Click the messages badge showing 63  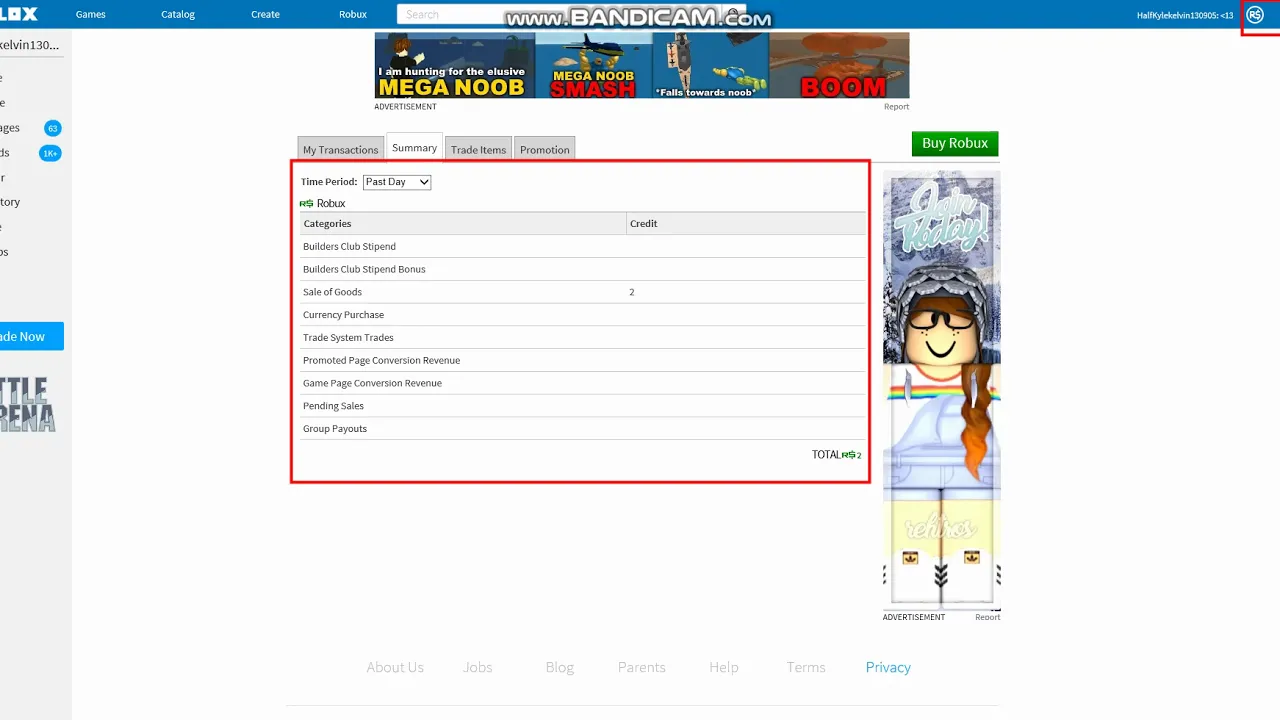[53, 128]
